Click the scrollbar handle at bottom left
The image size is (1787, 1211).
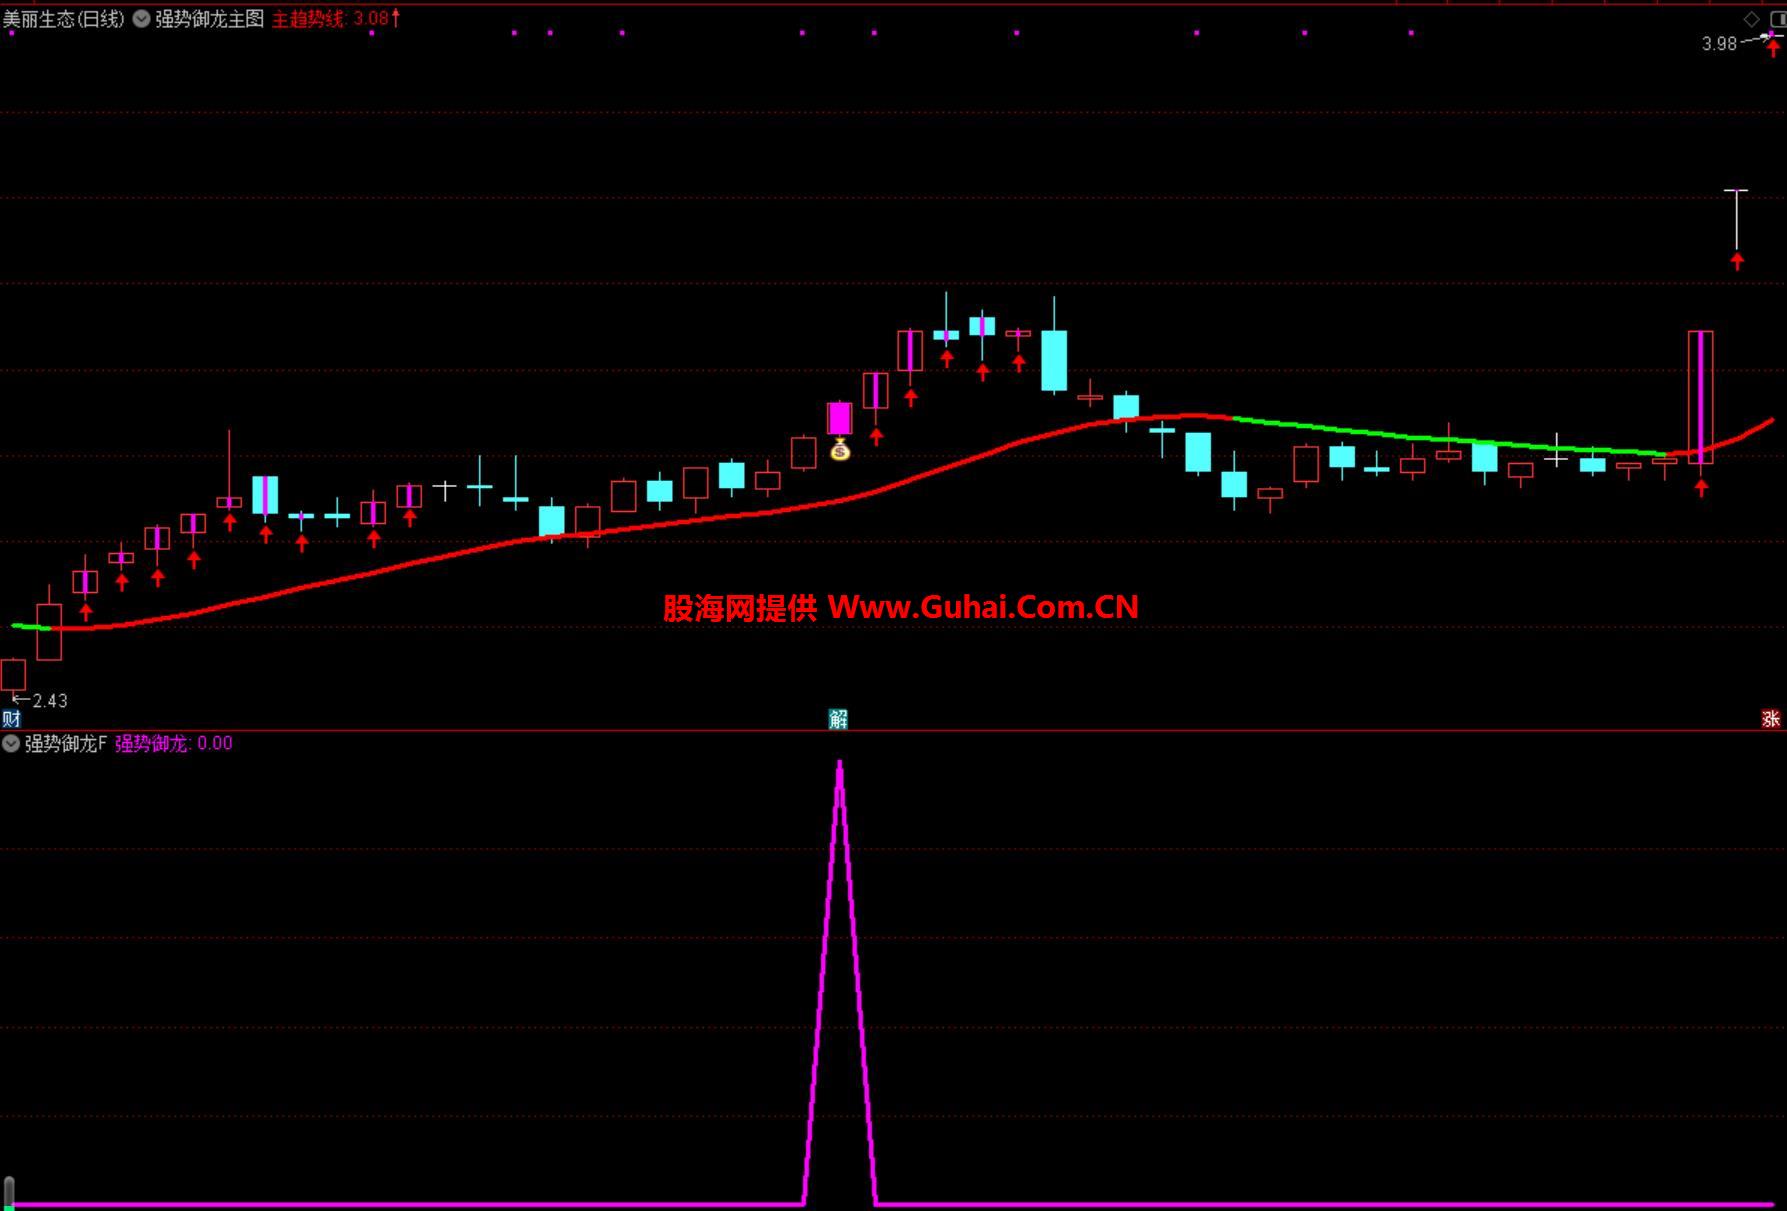pos(9,1192)
